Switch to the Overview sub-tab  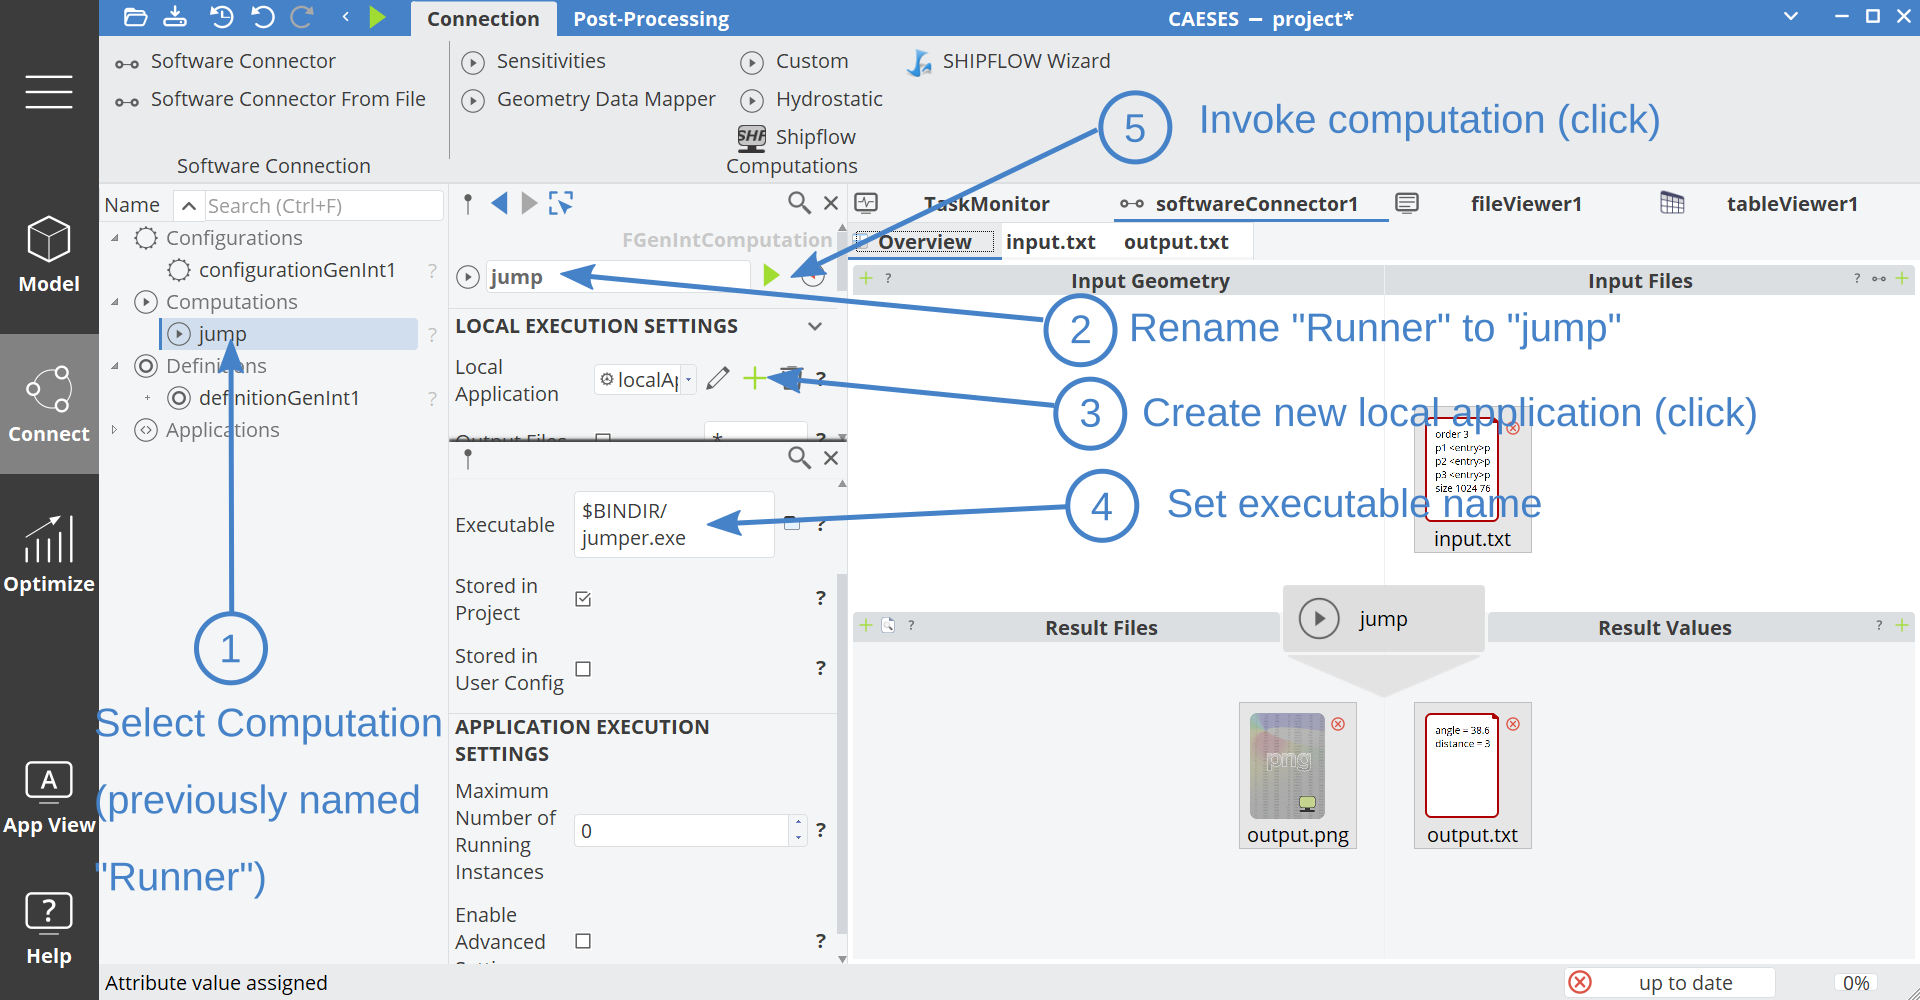[924, 242]
